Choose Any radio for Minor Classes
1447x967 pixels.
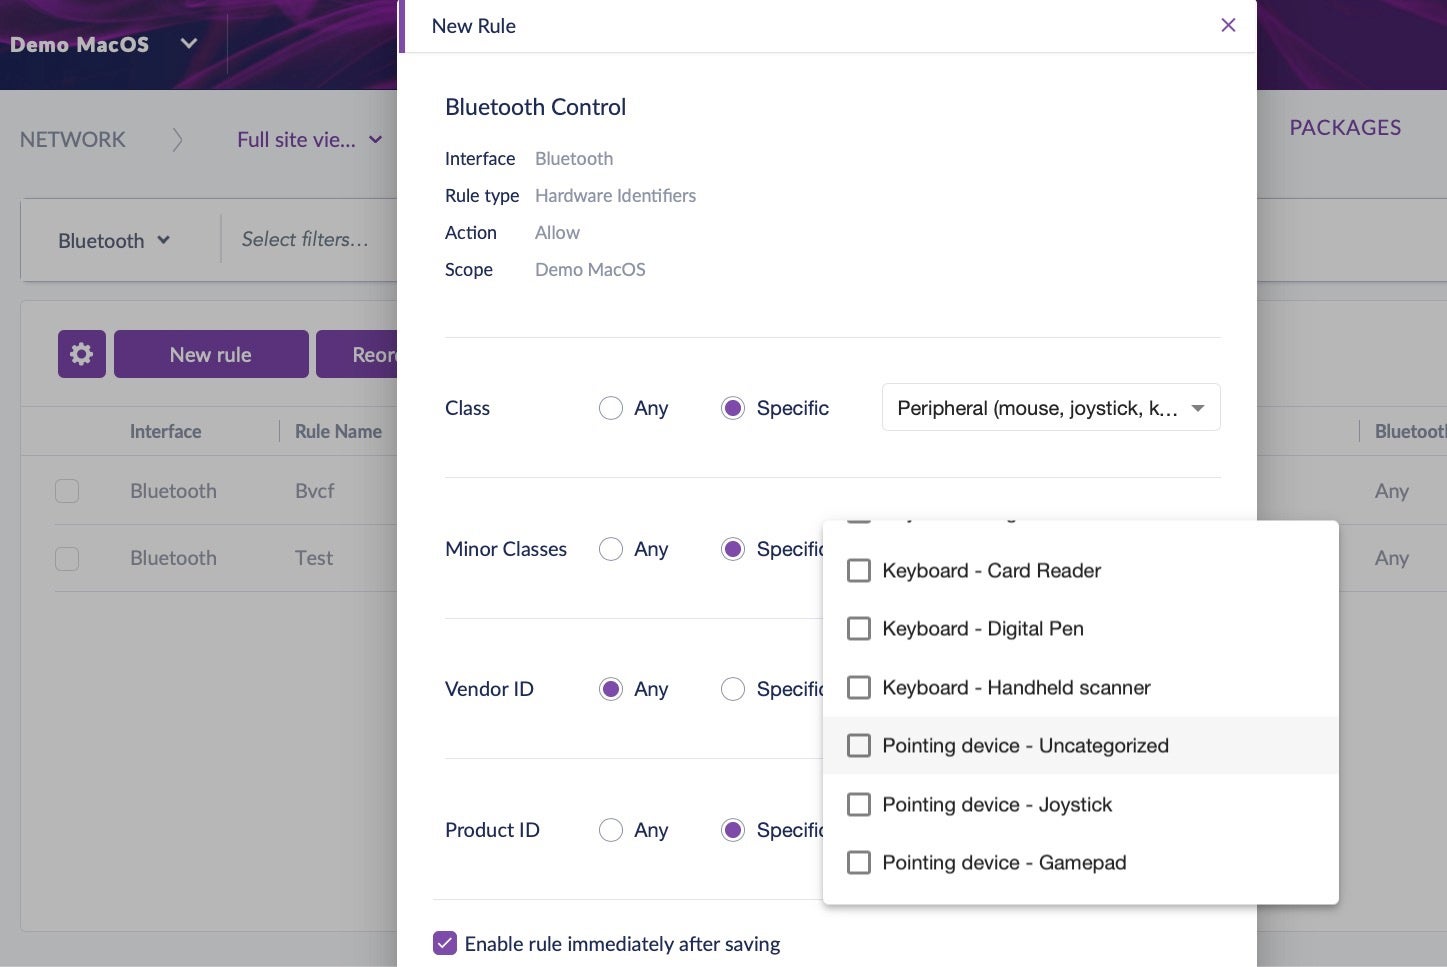(x=611, y=549)
